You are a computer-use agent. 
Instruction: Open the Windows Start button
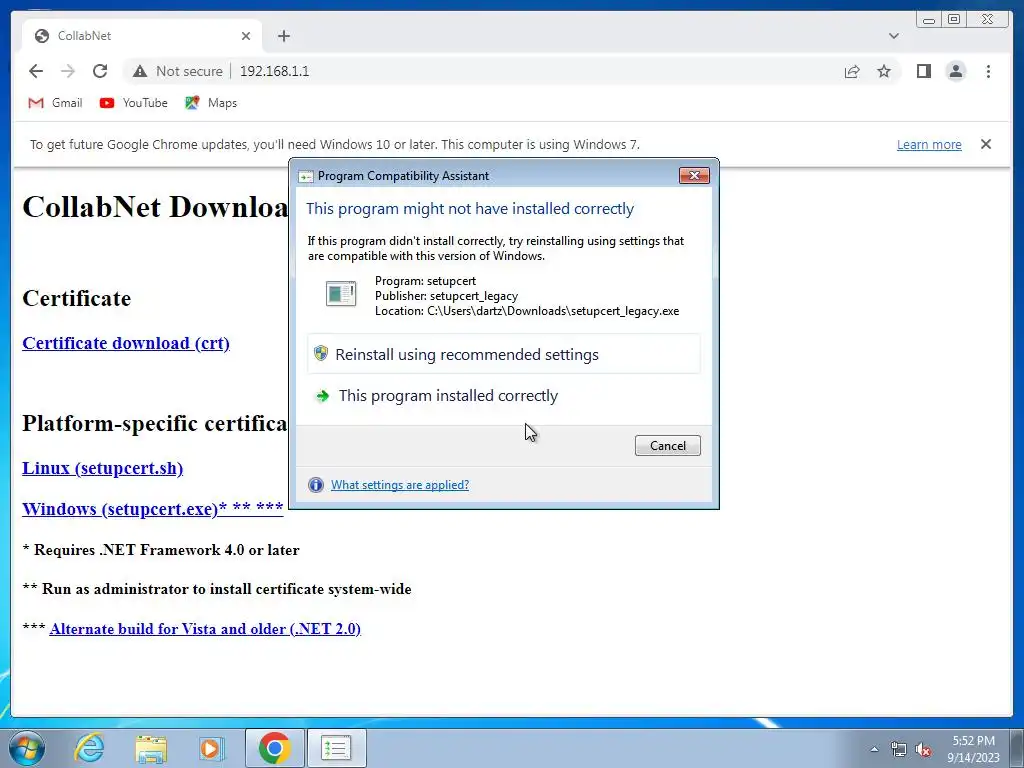[x=27, y=748]
